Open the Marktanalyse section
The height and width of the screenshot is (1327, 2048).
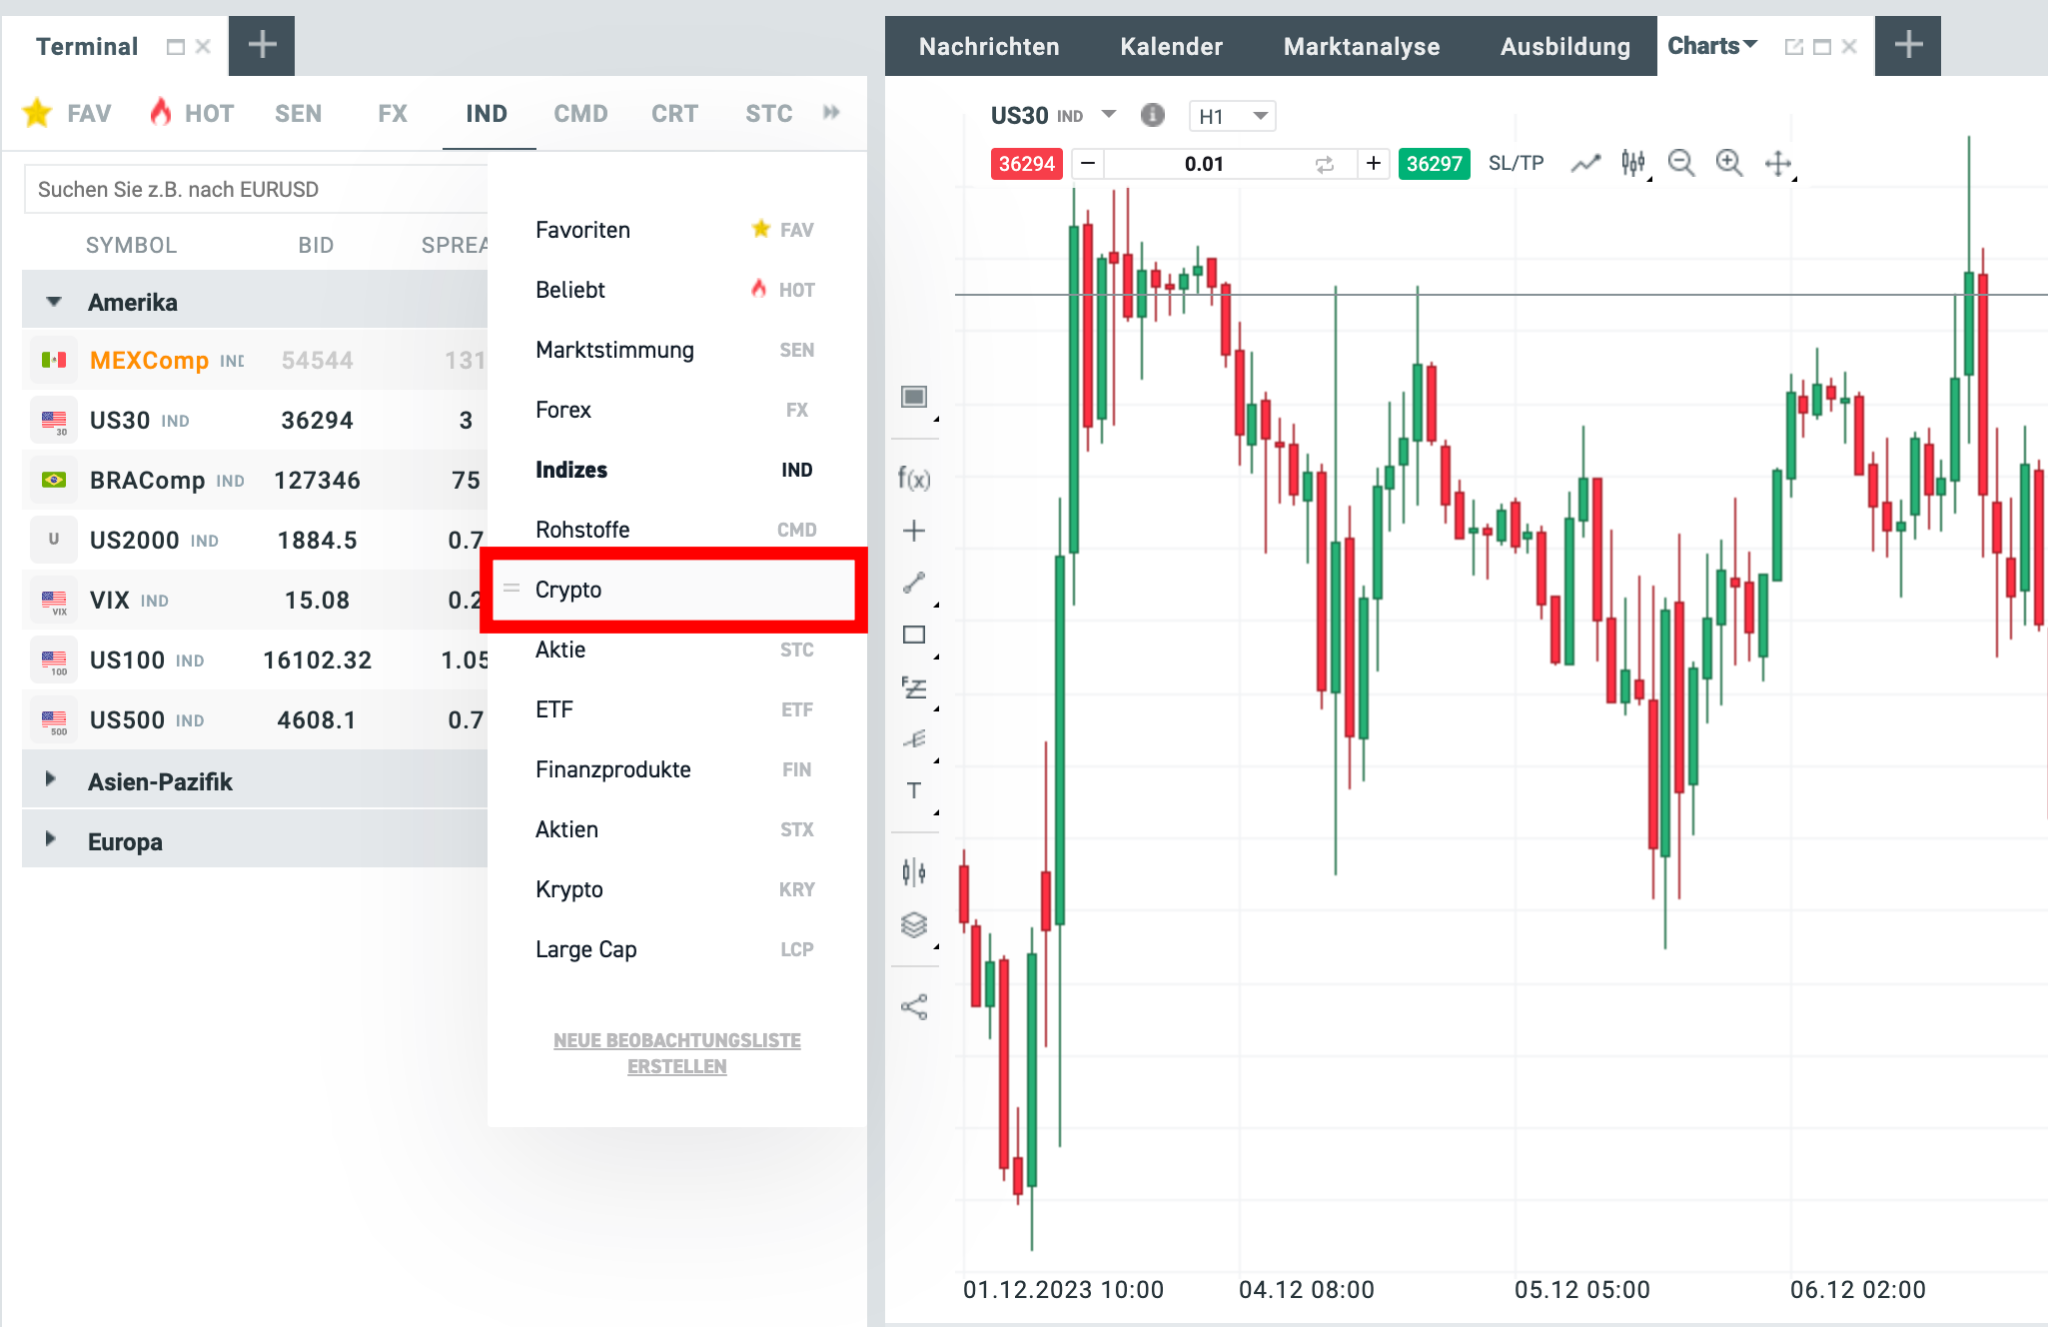point(1361,46)
